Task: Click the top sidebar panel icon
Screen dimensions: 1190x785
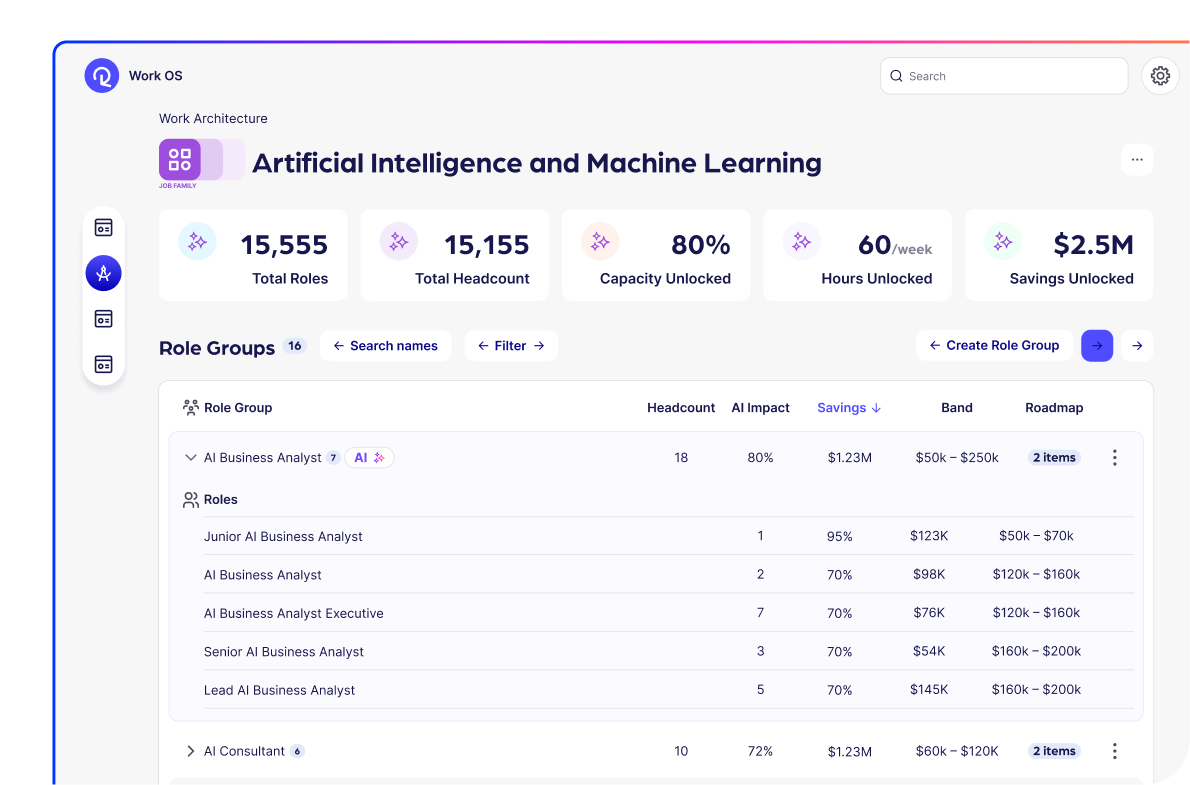Action: (104, 227)
